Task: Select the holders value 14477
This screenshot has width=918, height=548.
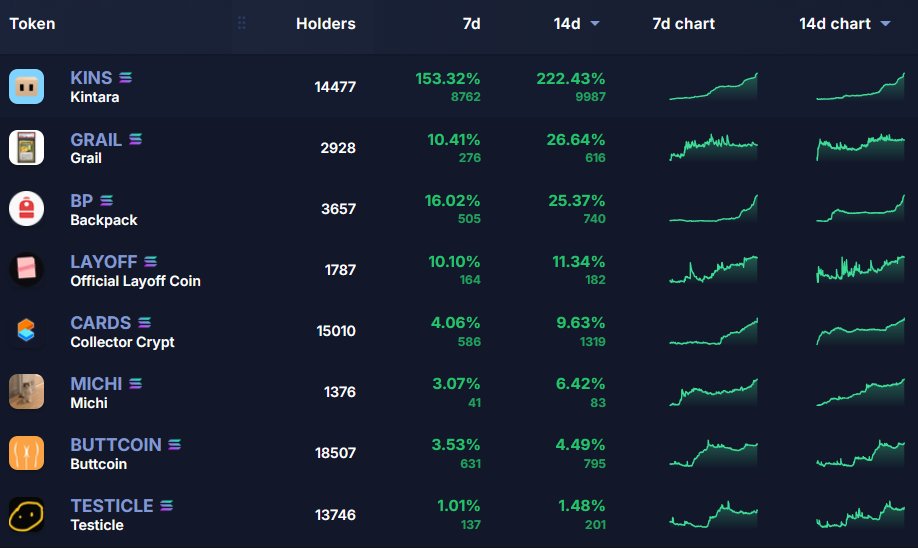Action: [x=335, y=87]
